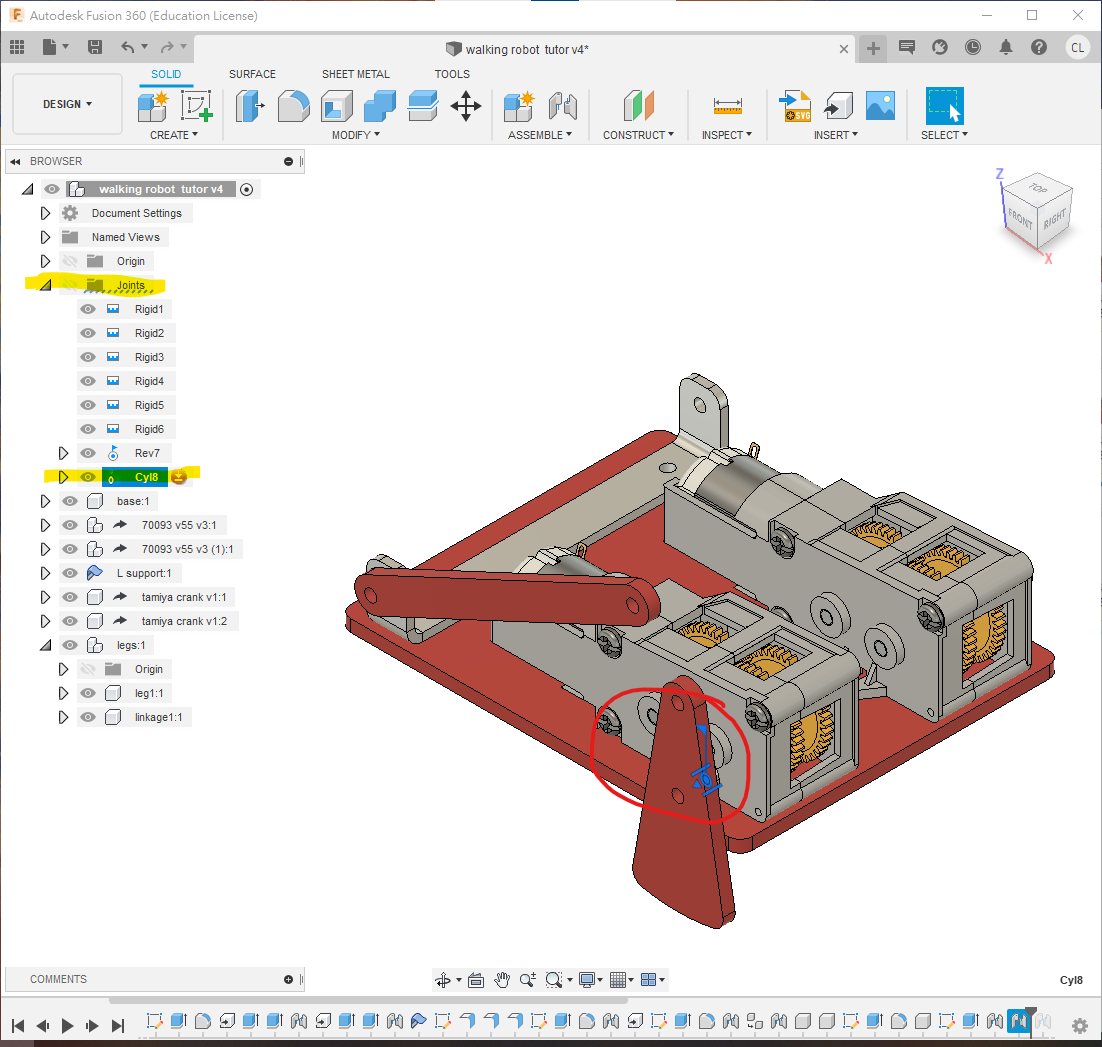1102x1047 pixels.
Task: Collapse the Joints folder
Action: pos(45,285)
